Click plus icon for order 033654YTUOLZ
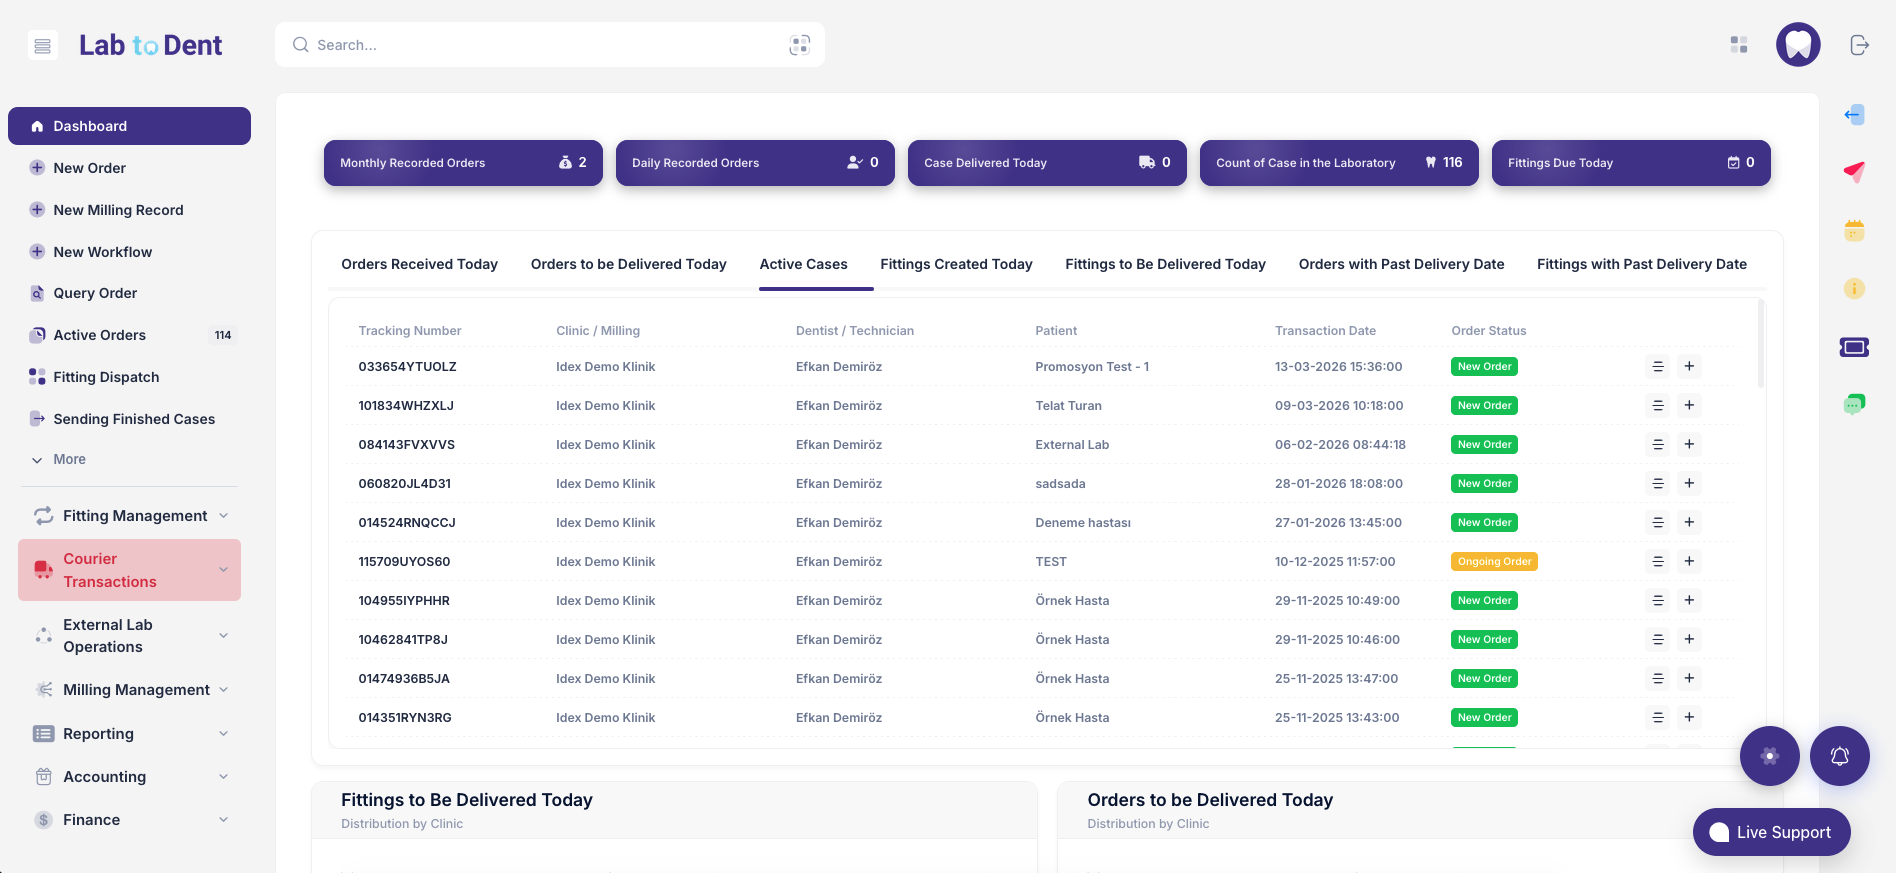Viewport: 1896px width, 873px height. click(x=1689, y=367)
